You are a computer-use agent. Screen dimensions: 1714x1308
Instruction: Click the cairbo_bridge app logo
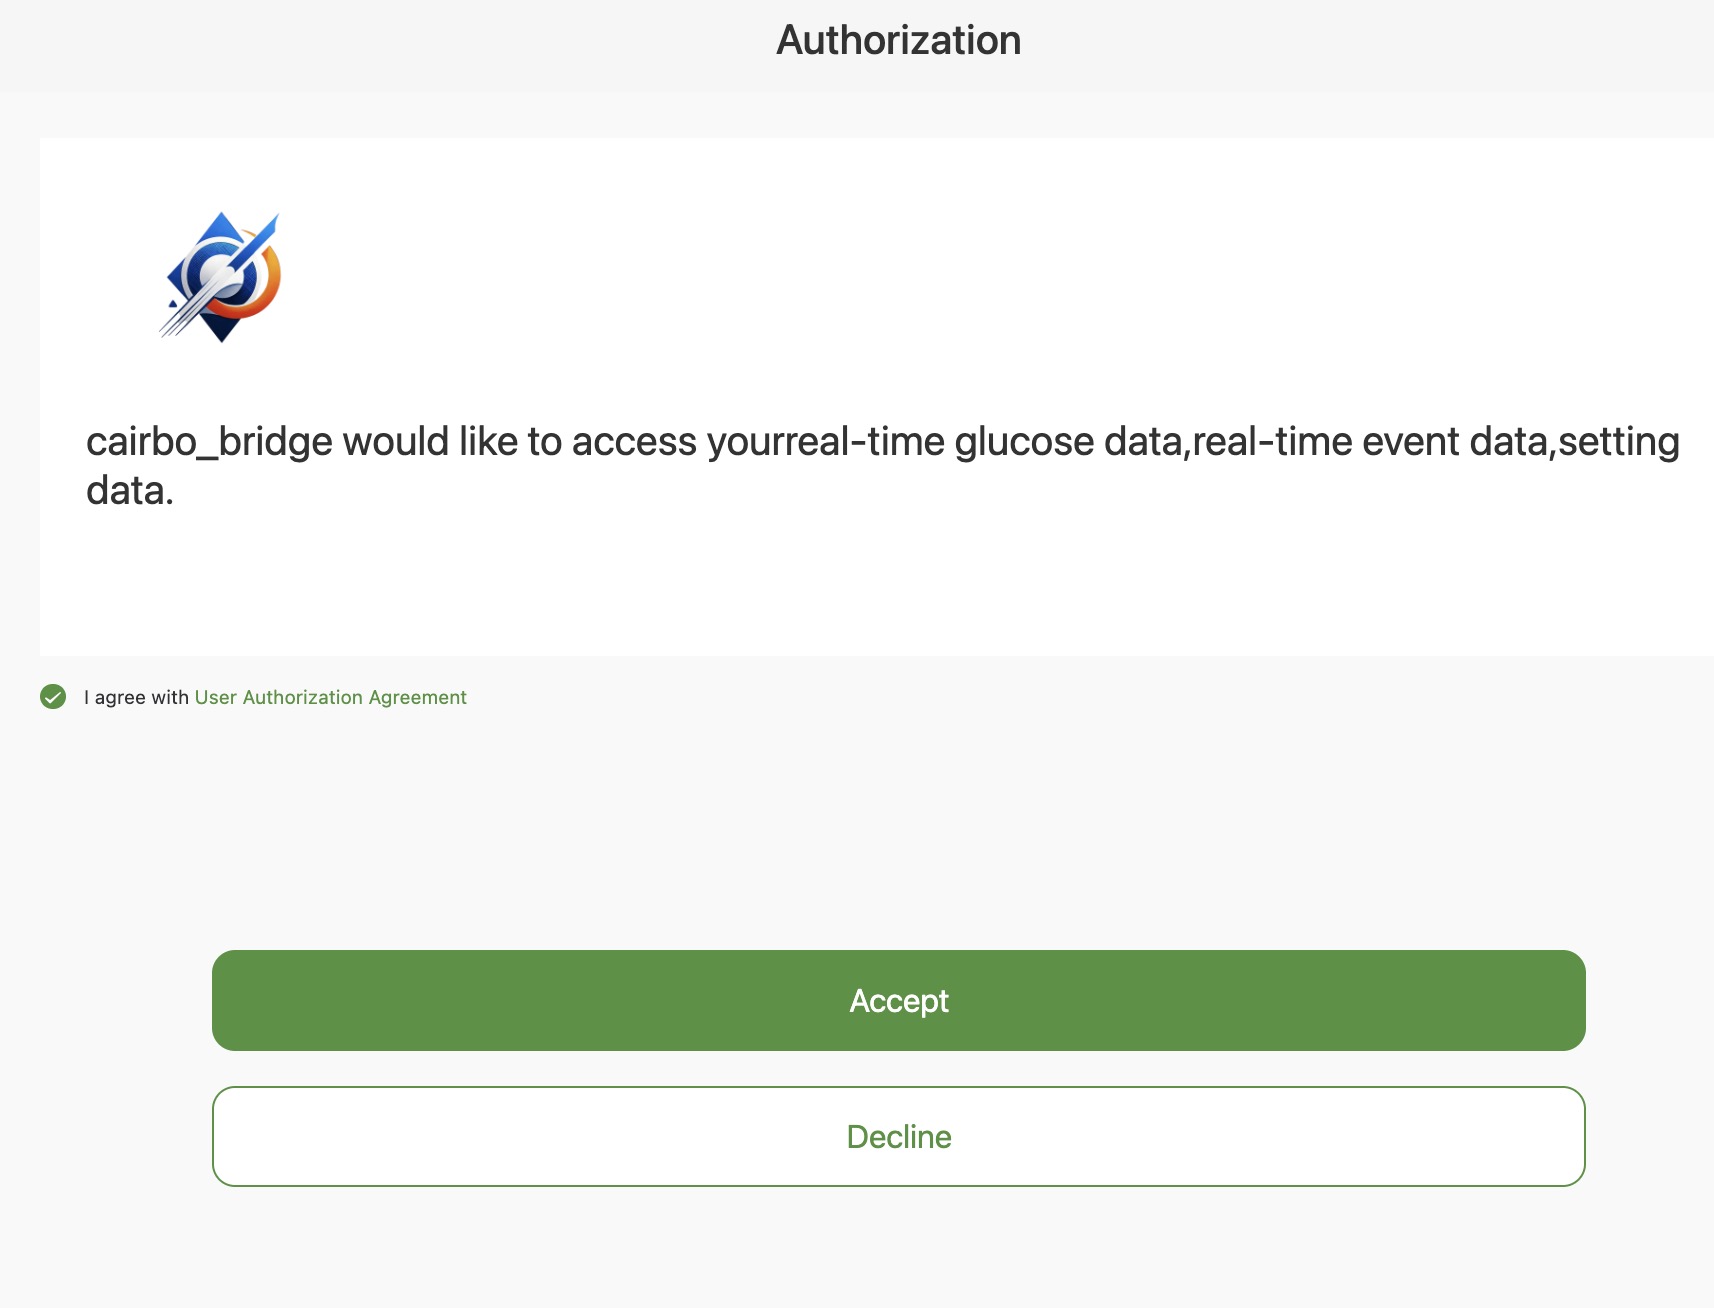(x=221, y=277)
